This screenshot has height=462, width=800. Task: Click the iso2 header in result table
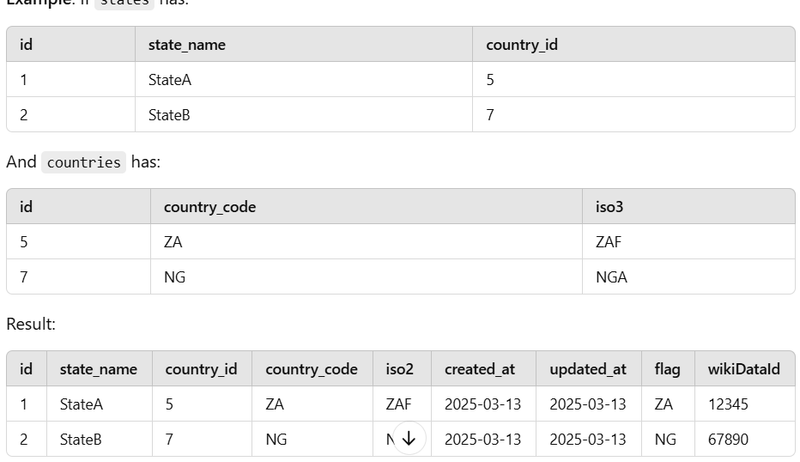click(x=399, y=369)
